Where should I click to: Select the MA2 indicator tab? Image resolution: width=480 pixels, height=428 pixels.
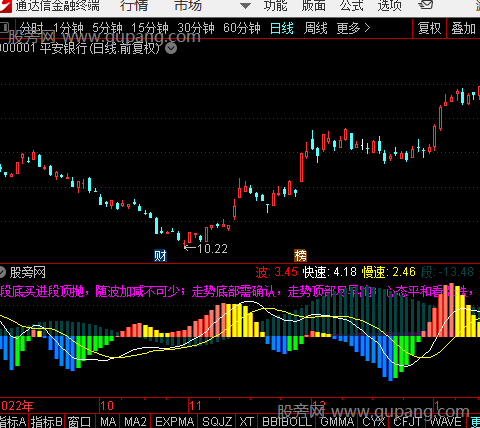(135, 422)
